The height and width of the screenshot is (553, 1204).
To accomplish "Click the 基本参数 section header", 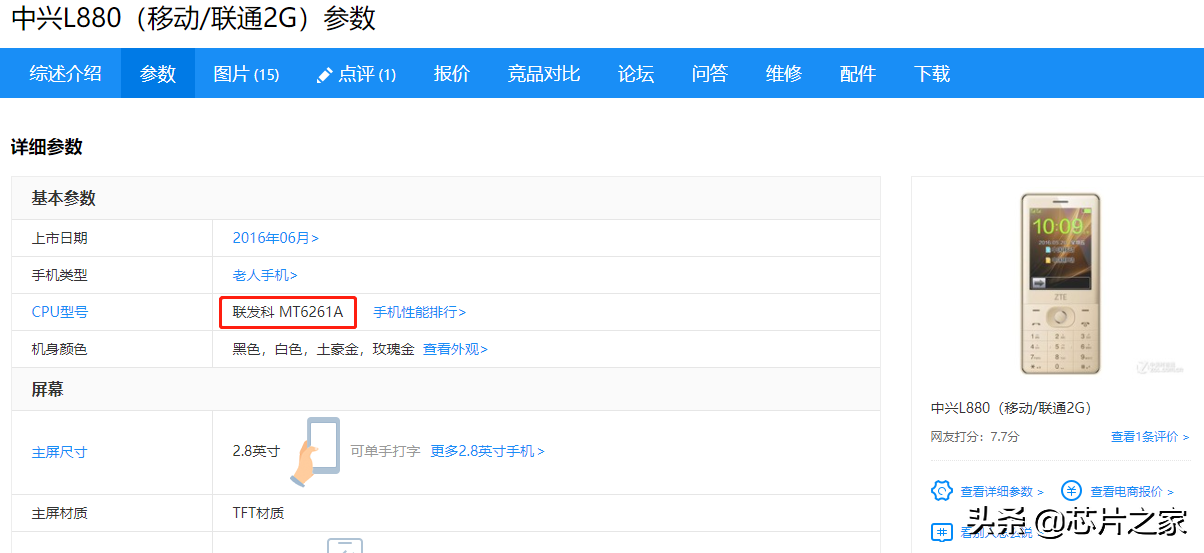I will [x=63, y=198].
